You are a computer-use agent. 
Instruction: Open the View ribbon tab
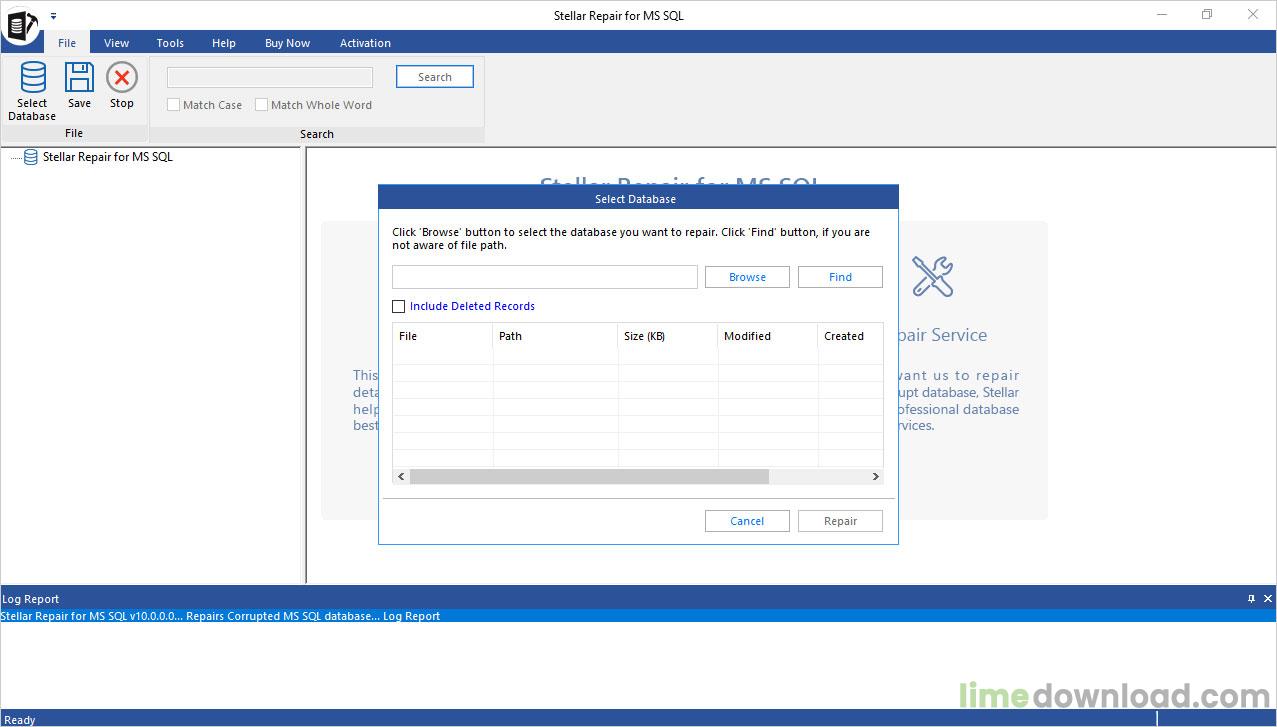(x=116, y=43)
